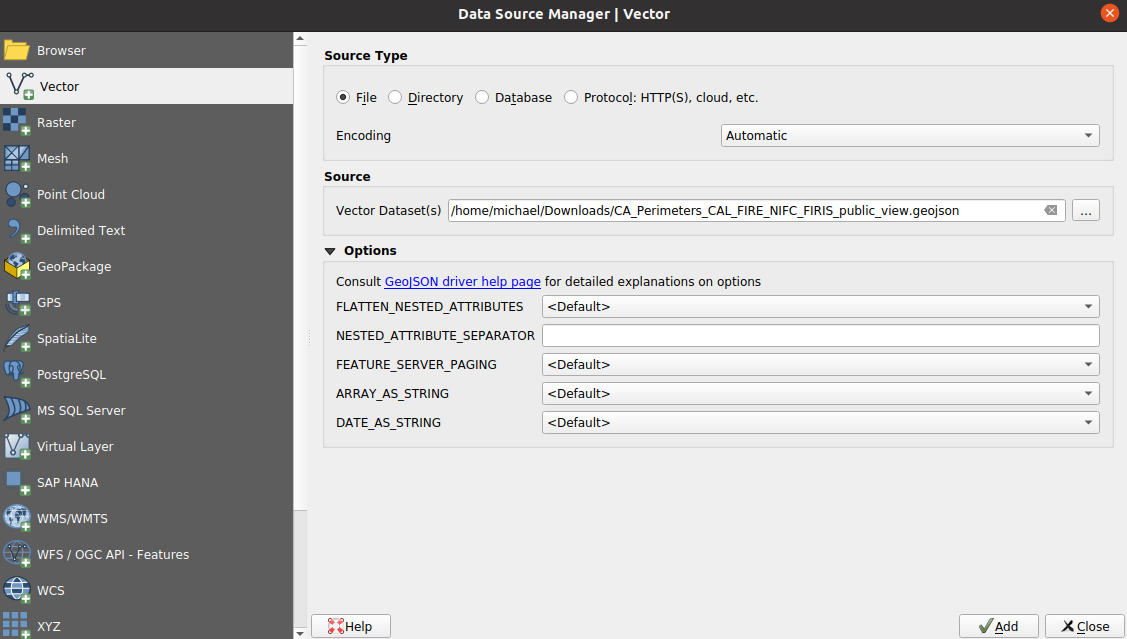Collapse the Options section triangle
This screenshot has width=1127, height=639.
pos(330,251)
